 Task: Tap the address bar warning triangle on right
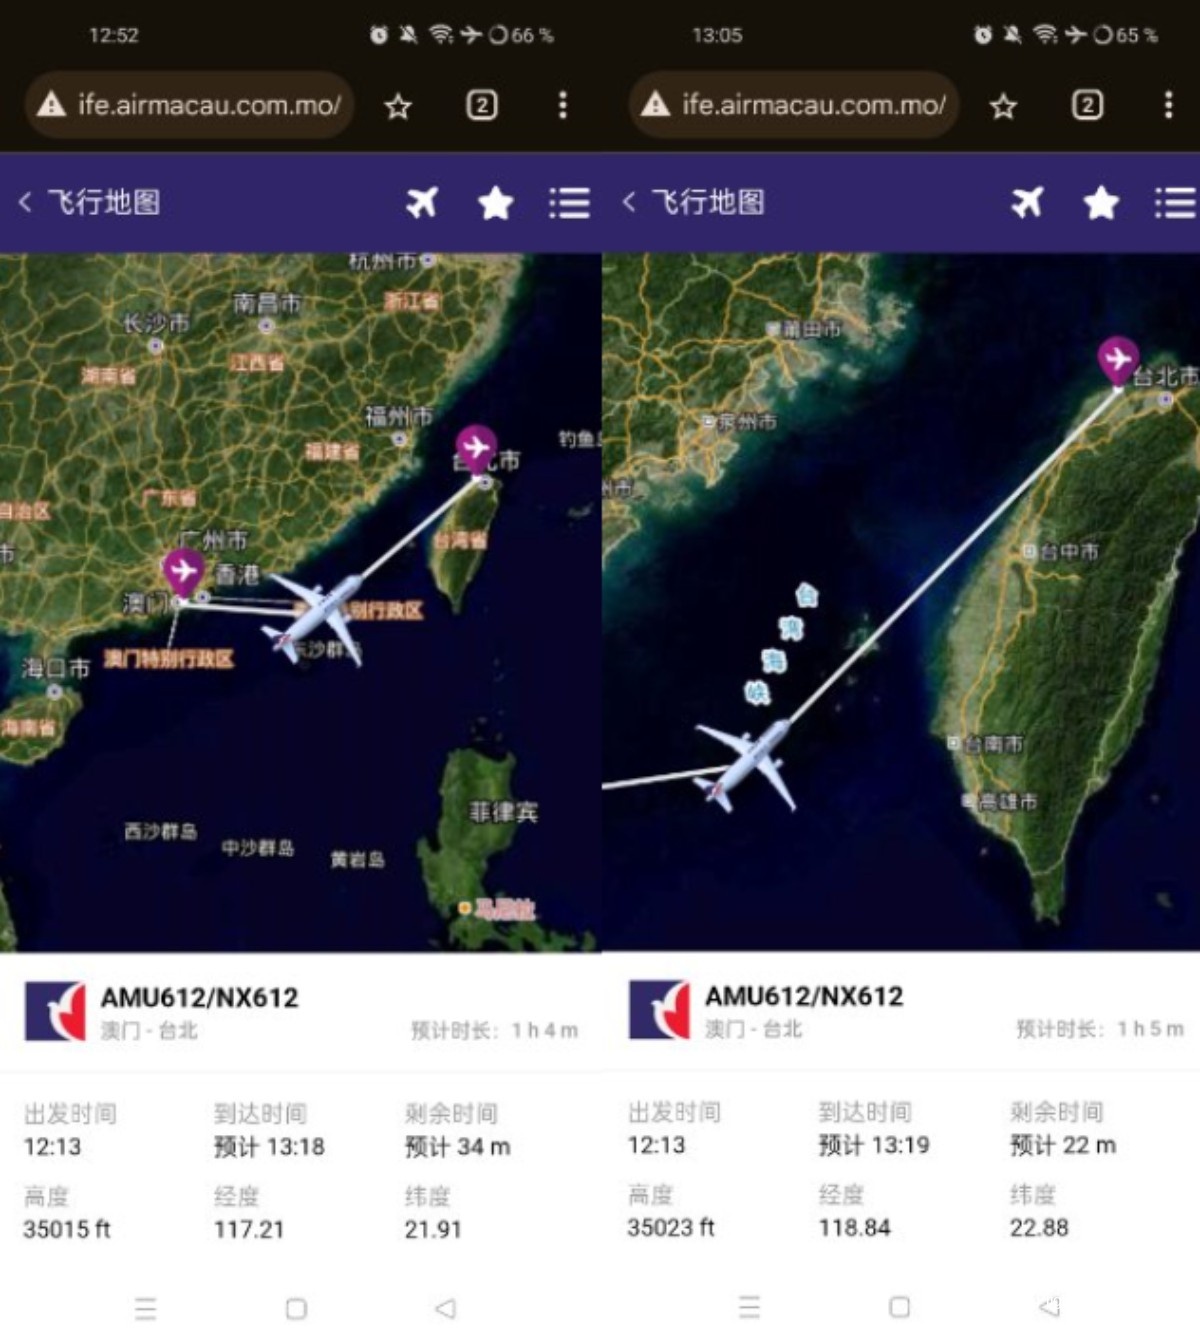point(655,104)
